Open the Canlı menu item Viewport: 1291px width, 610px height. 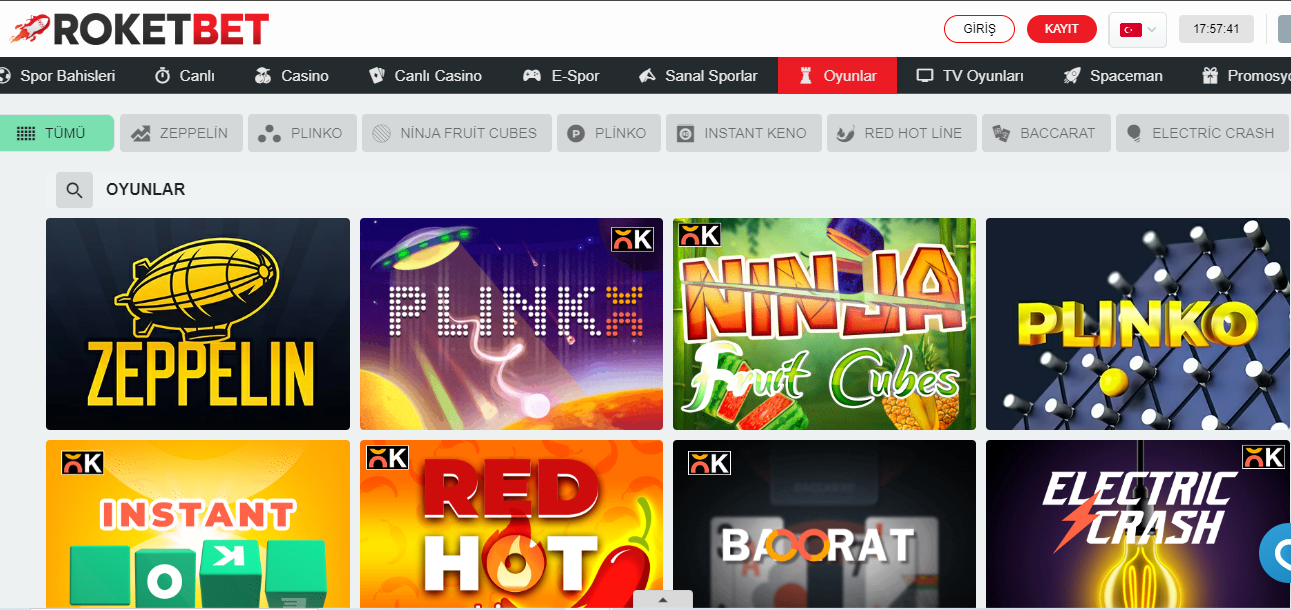184,76
